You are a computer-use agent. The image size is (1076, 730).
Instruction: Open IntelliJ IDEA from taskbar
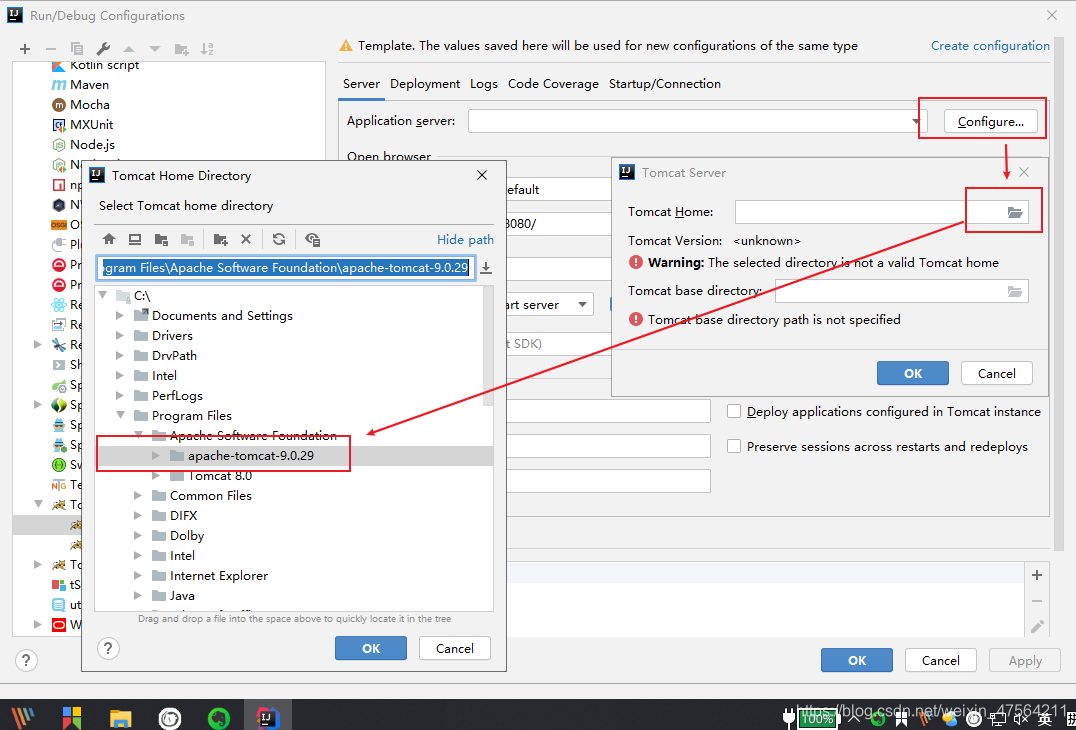coord(268,716)
